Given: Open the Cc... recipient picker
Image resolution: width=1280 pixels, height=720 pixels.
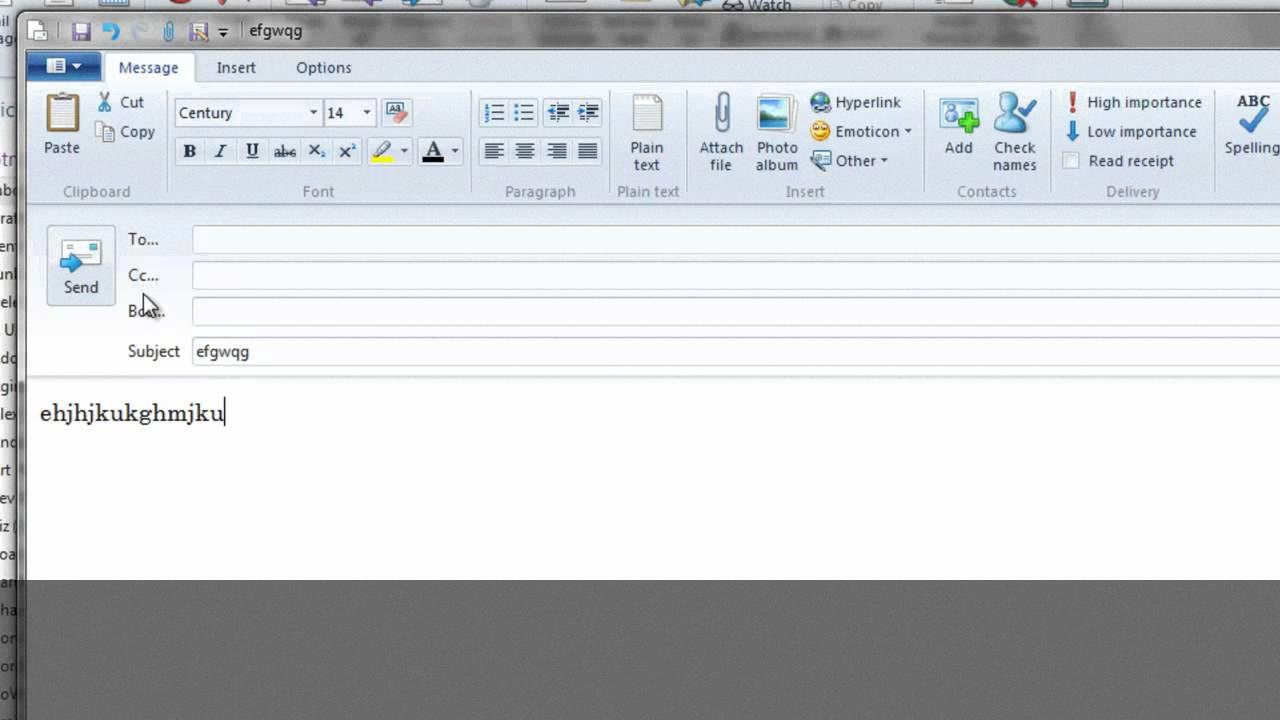Looking at the screenshot, I should (x=143, y=275).
